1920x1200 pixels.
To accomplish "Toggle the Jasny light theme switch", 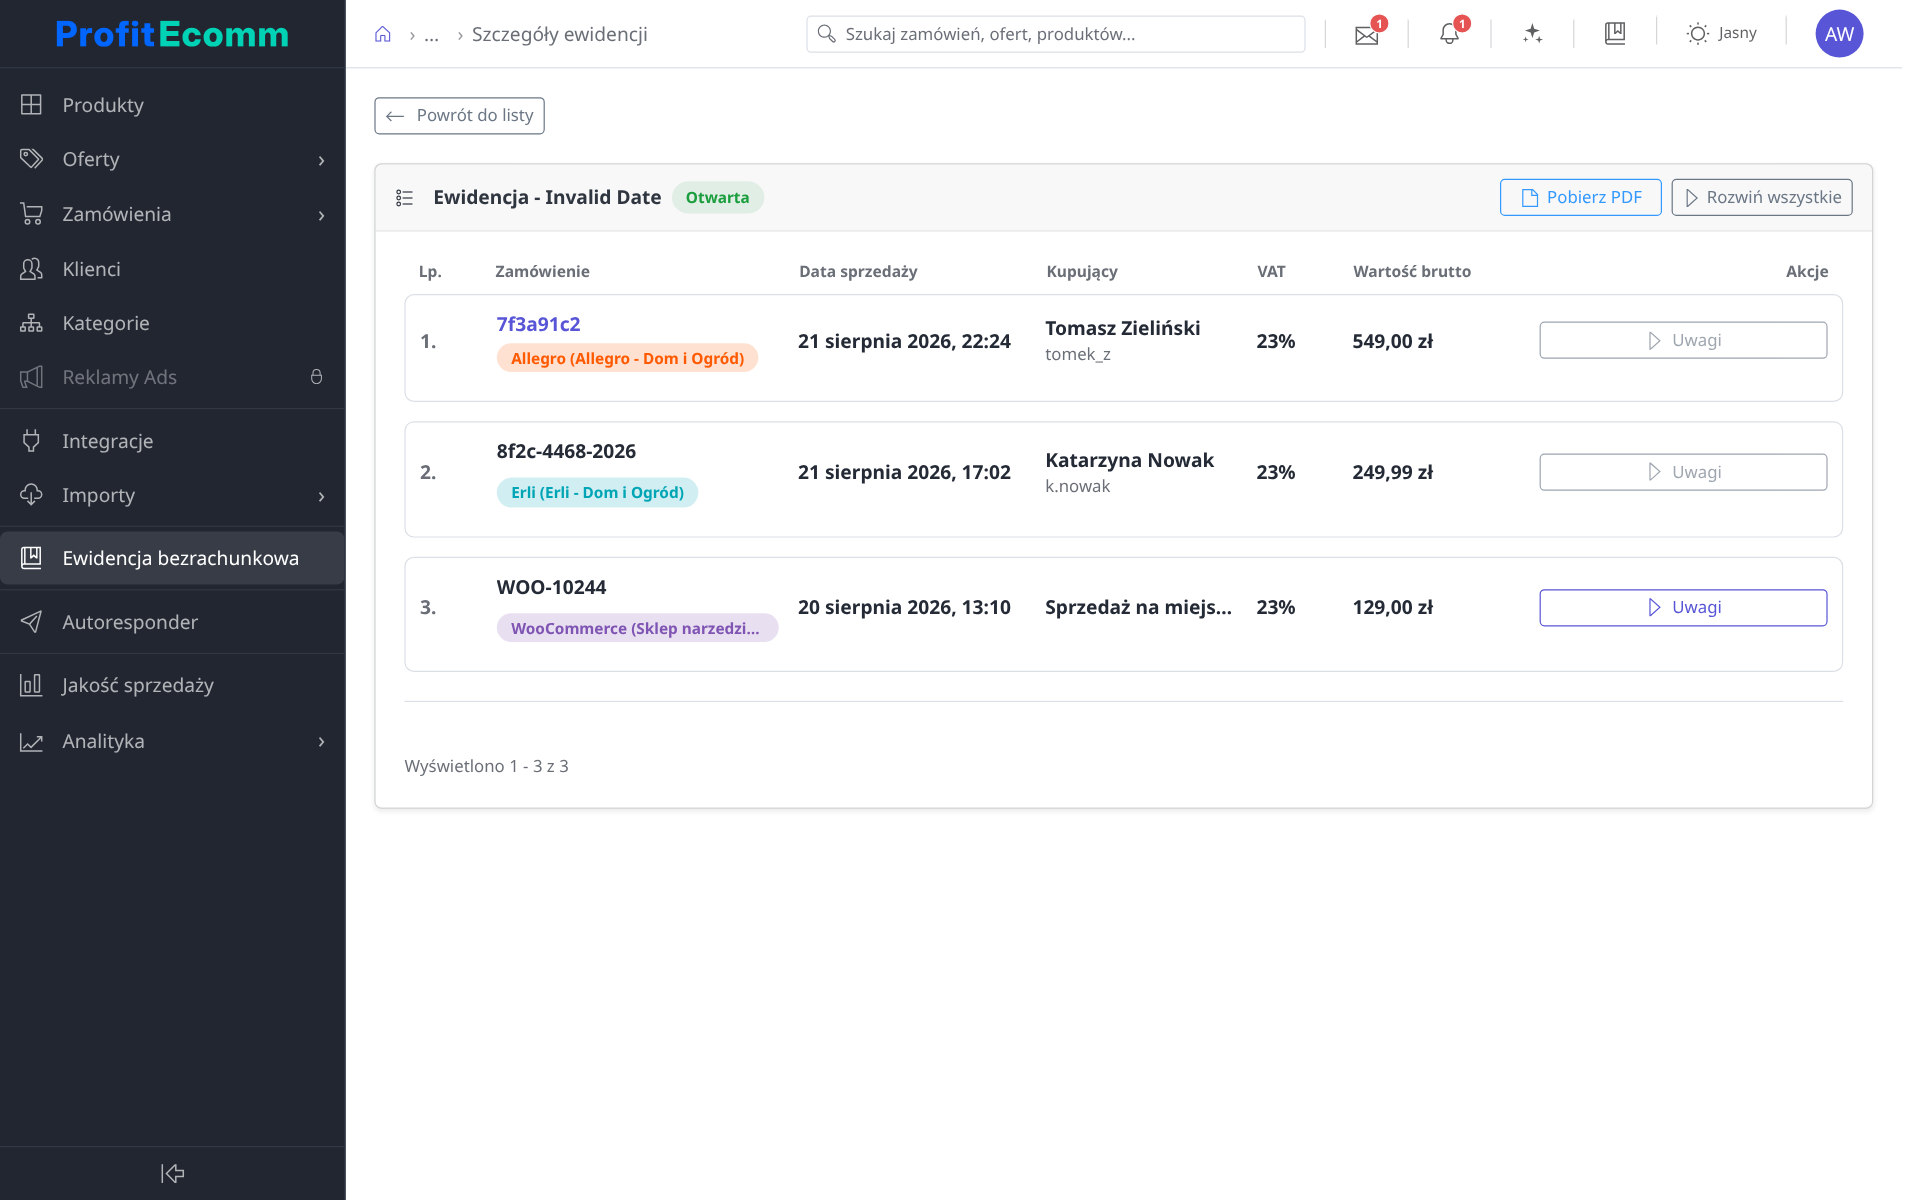I will click(x=1721, y=33).
